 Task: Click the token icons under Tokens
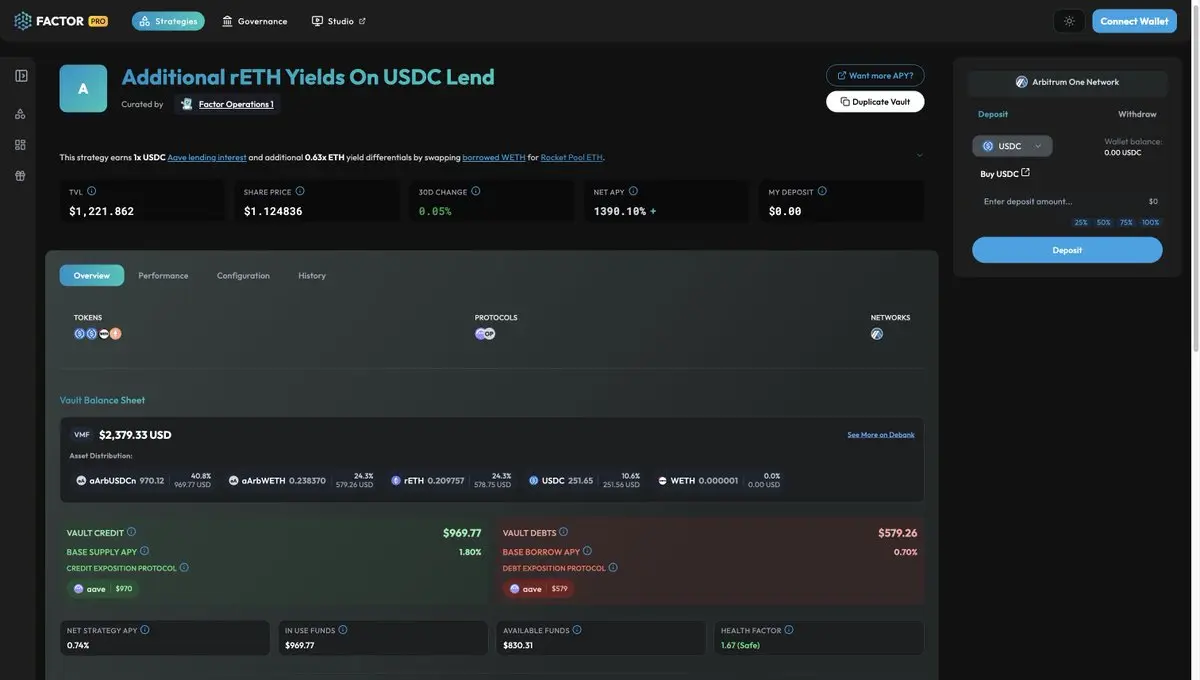pos(98,334)
